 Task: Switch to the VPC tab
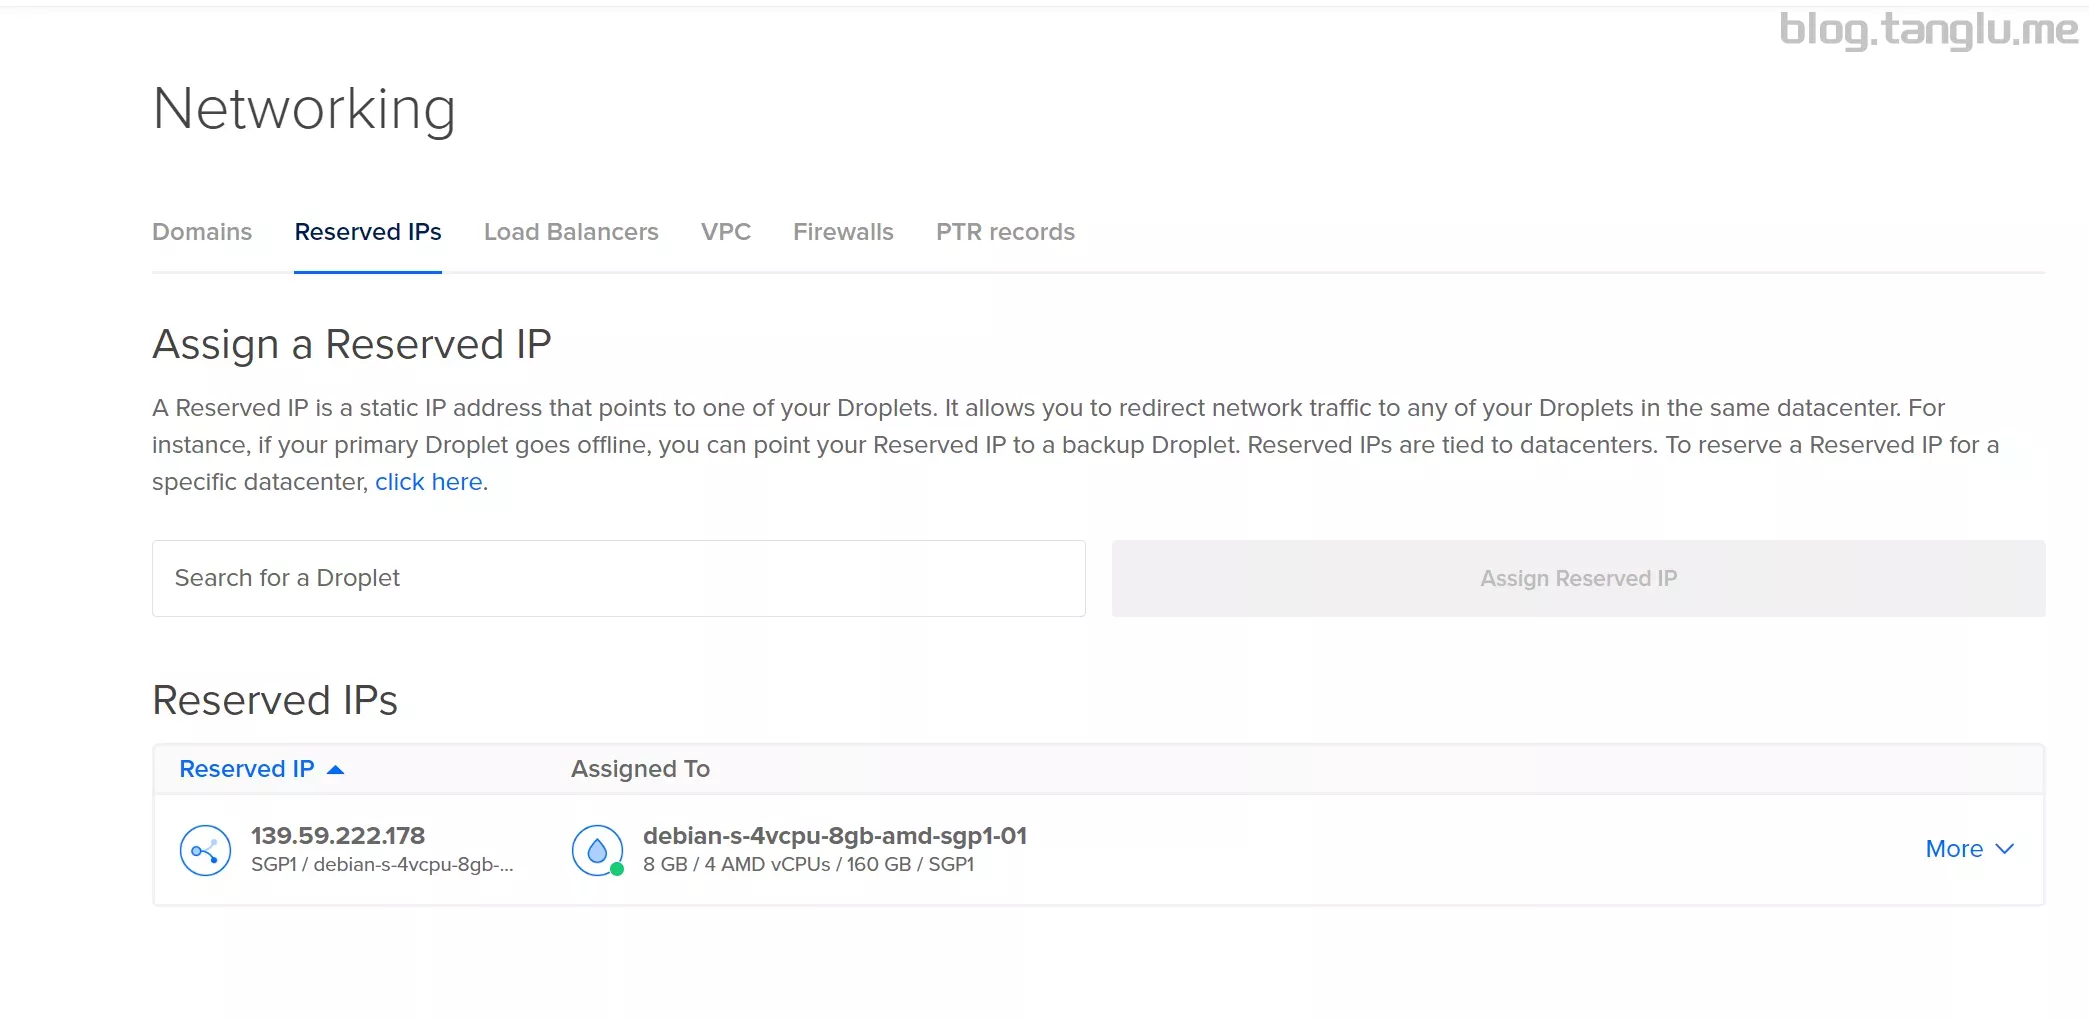(x=726, y=232)
